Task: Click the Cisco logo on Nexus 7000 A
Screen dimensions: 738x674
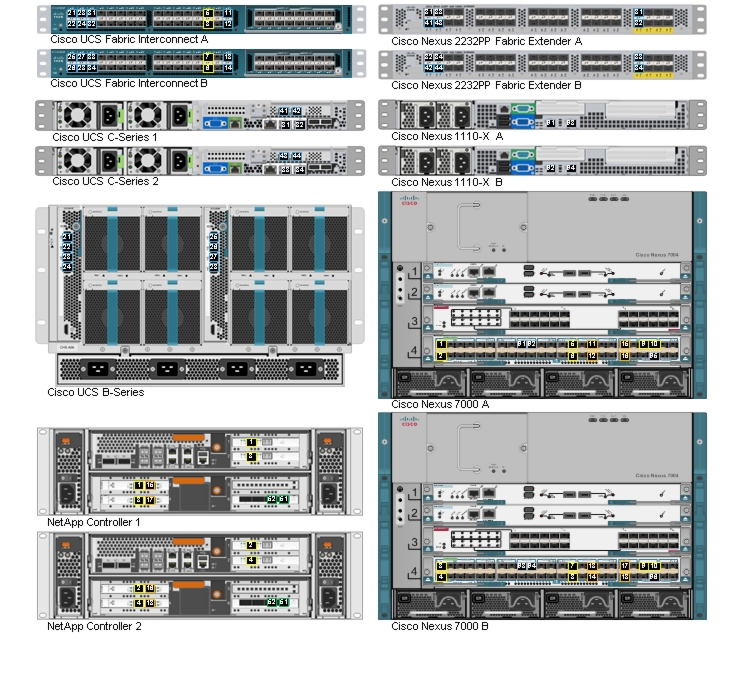Action: coord(409,200)
